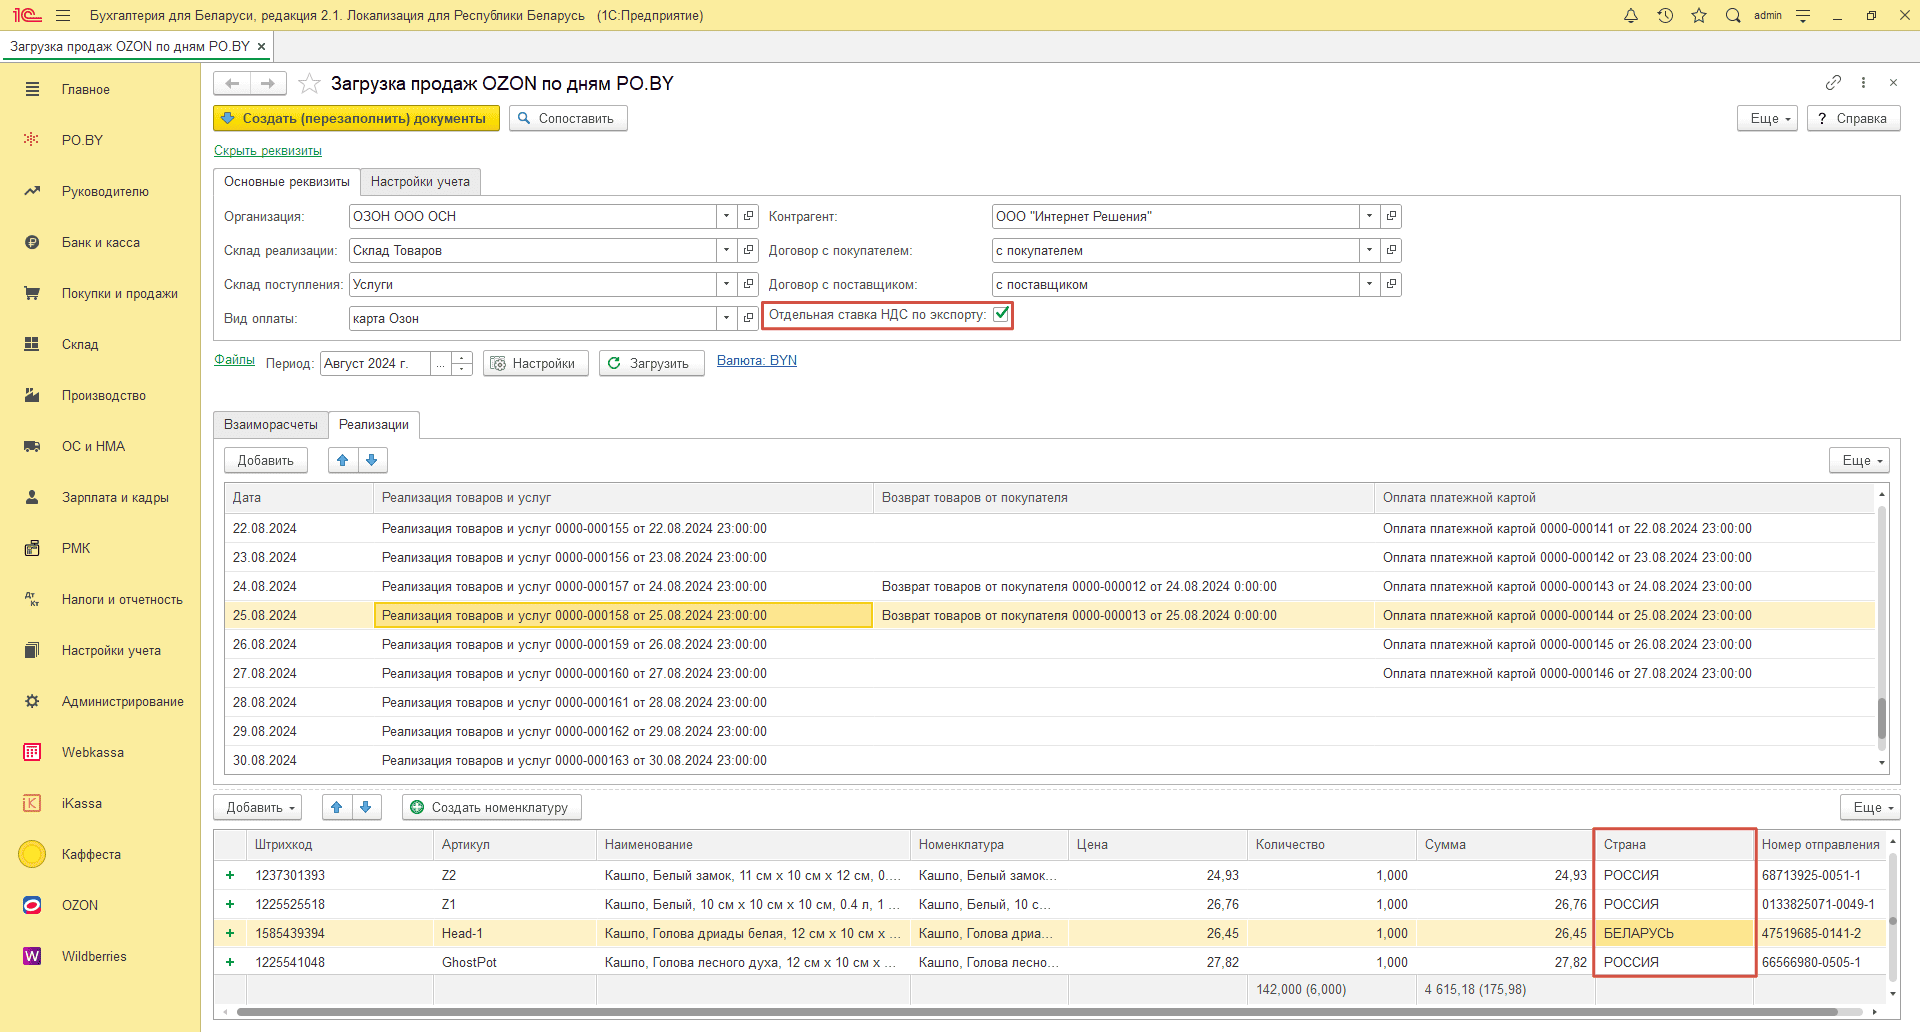Open Организация record with open icon

(748, 216)
